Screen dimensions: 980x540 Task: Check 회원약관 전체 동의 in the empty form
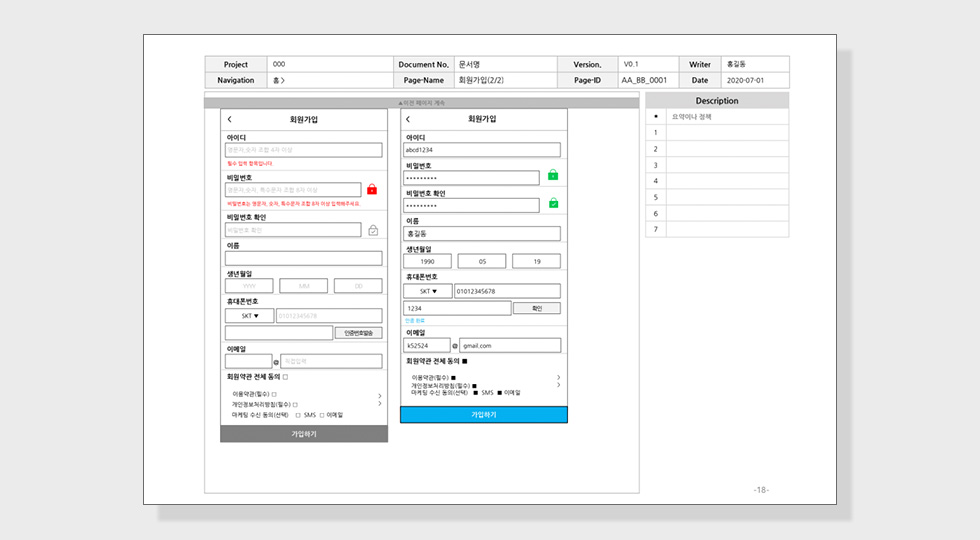click(286, 377)
